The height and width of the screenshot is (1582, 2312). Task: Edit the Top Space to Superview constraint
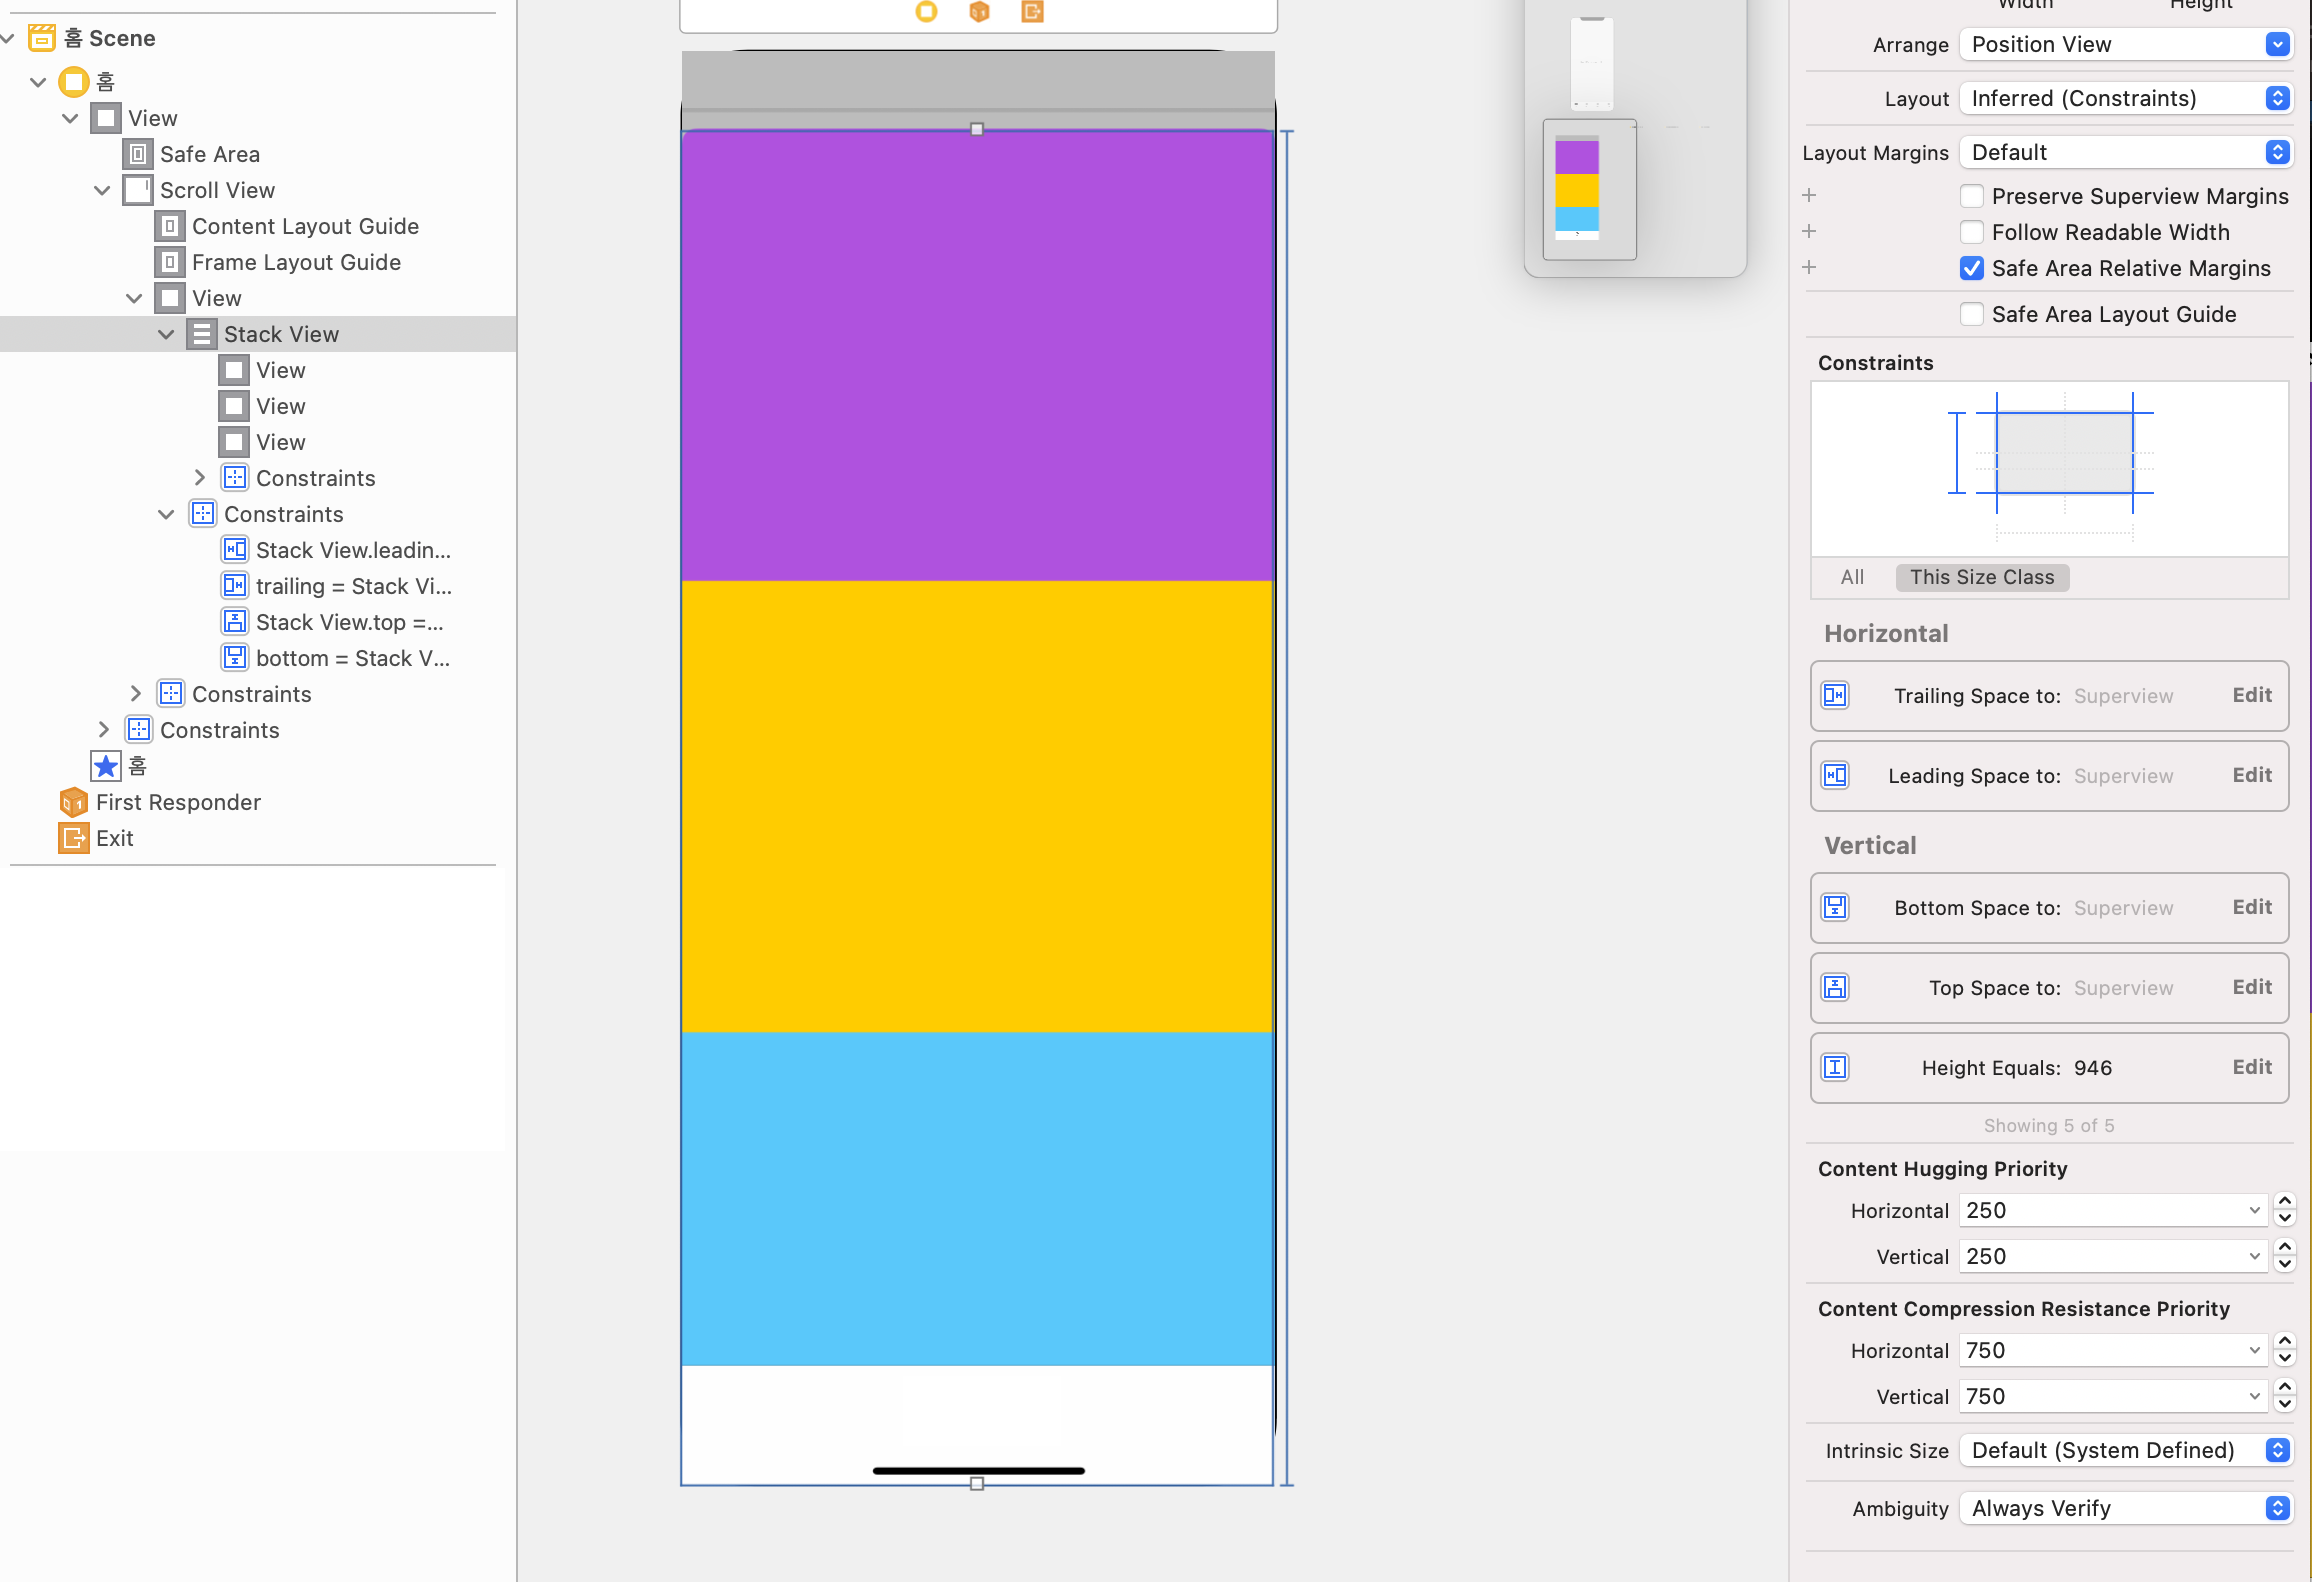tap(2252, 987)
